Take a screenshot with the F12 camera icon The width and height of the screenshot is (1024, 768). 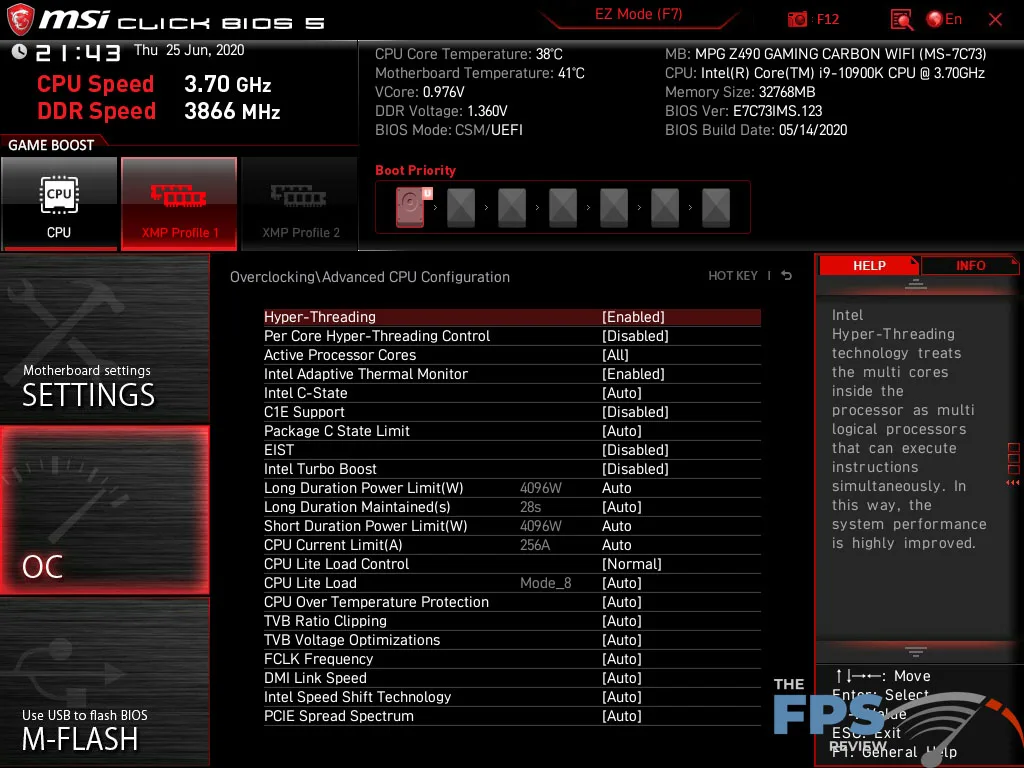[797, 19]
